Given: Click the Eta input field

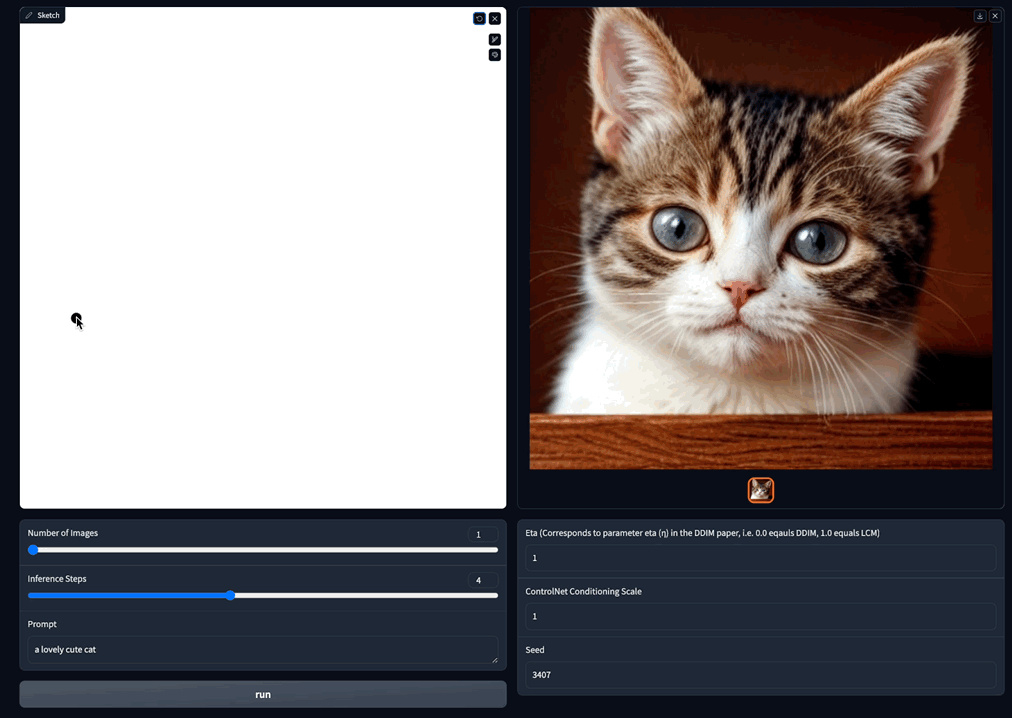Looking at the screenshot, I should [x=760, y=558].
